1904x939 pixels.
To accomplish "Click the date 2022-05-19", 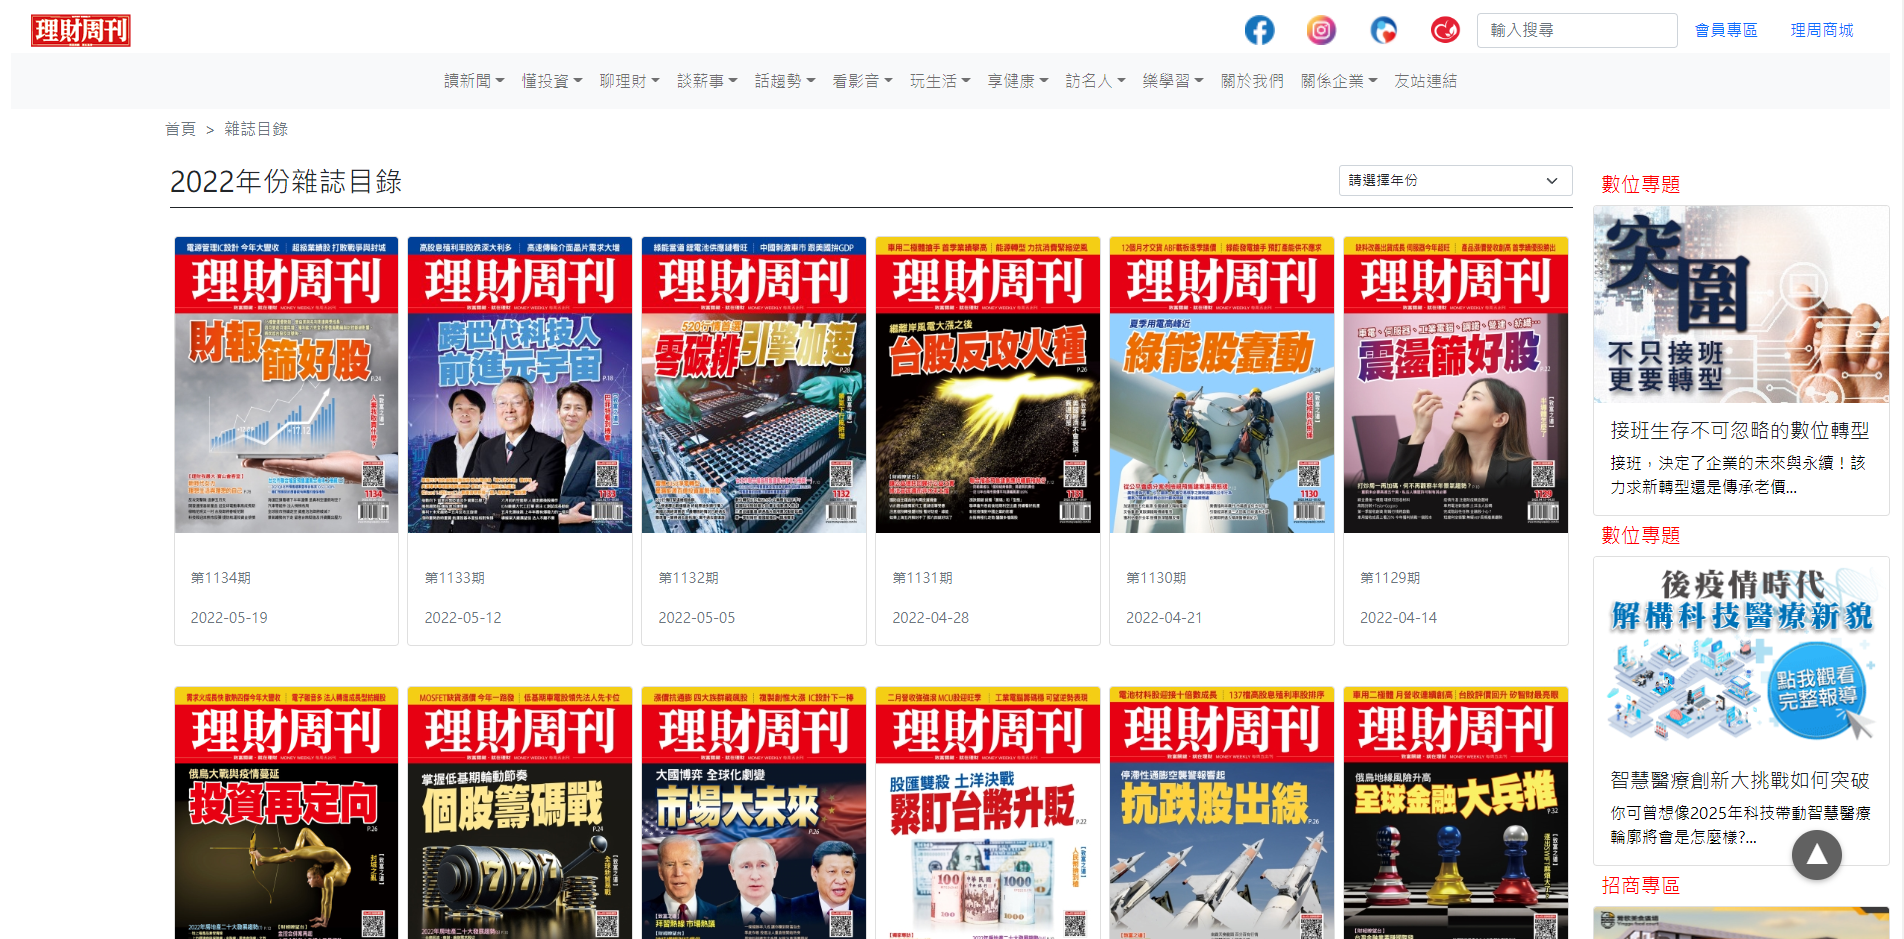I will point(229,618).
